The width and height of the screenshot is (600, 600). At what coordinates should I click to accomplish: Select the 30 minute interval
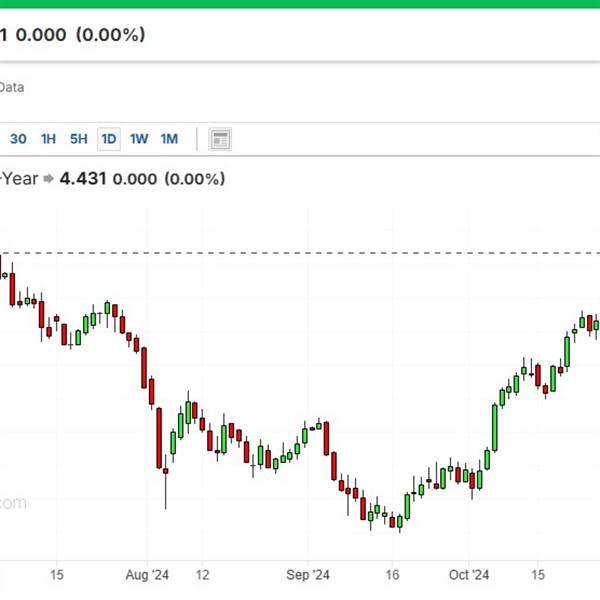(x=18, y=139)
